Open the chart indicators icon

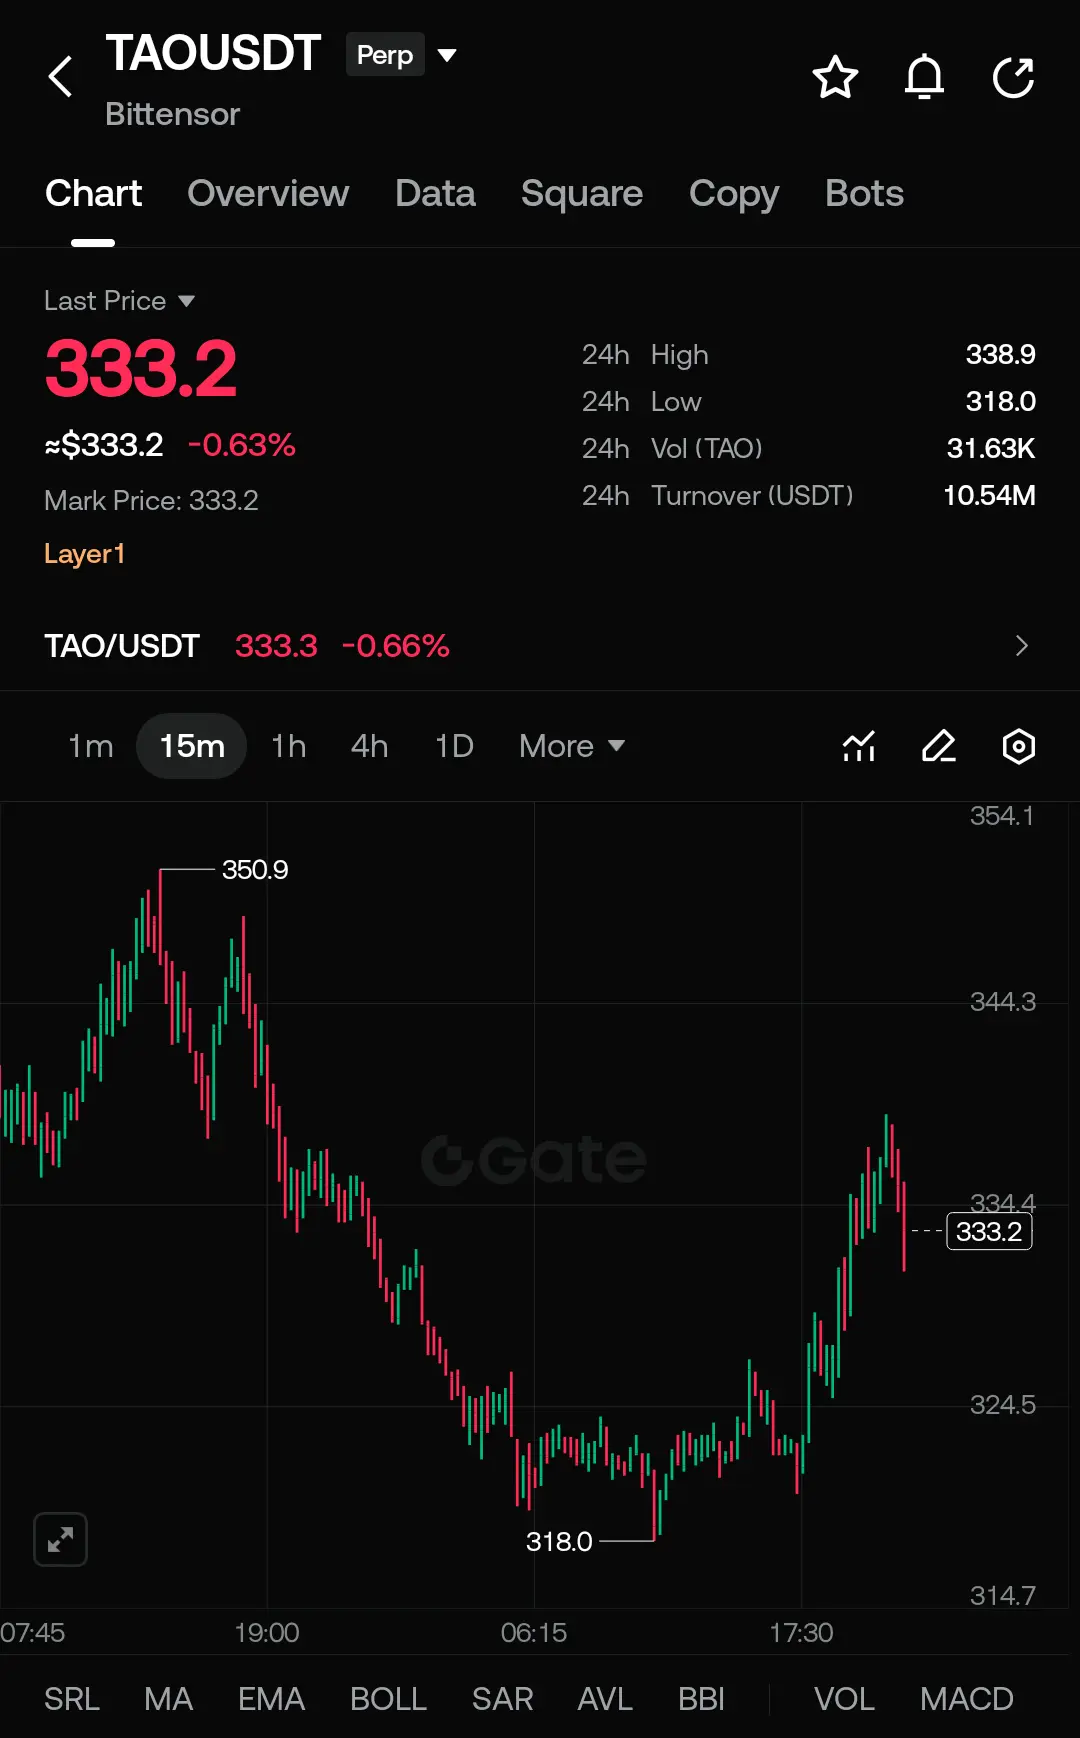[859, 746]
